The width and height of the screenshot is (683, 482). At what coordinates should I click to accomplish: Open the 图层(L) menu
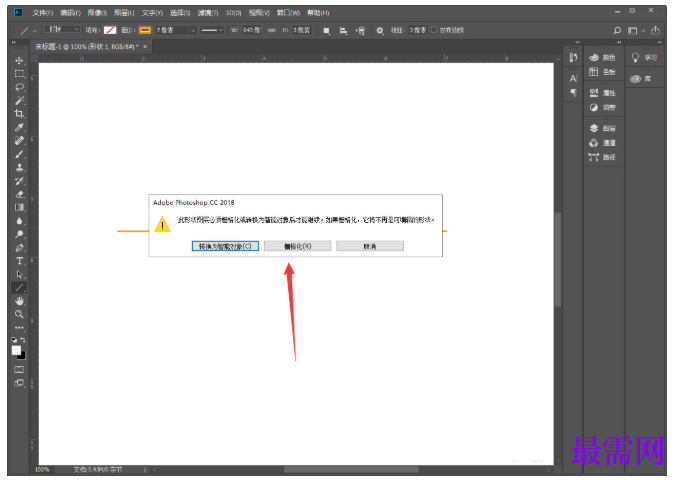pos(124,13)
